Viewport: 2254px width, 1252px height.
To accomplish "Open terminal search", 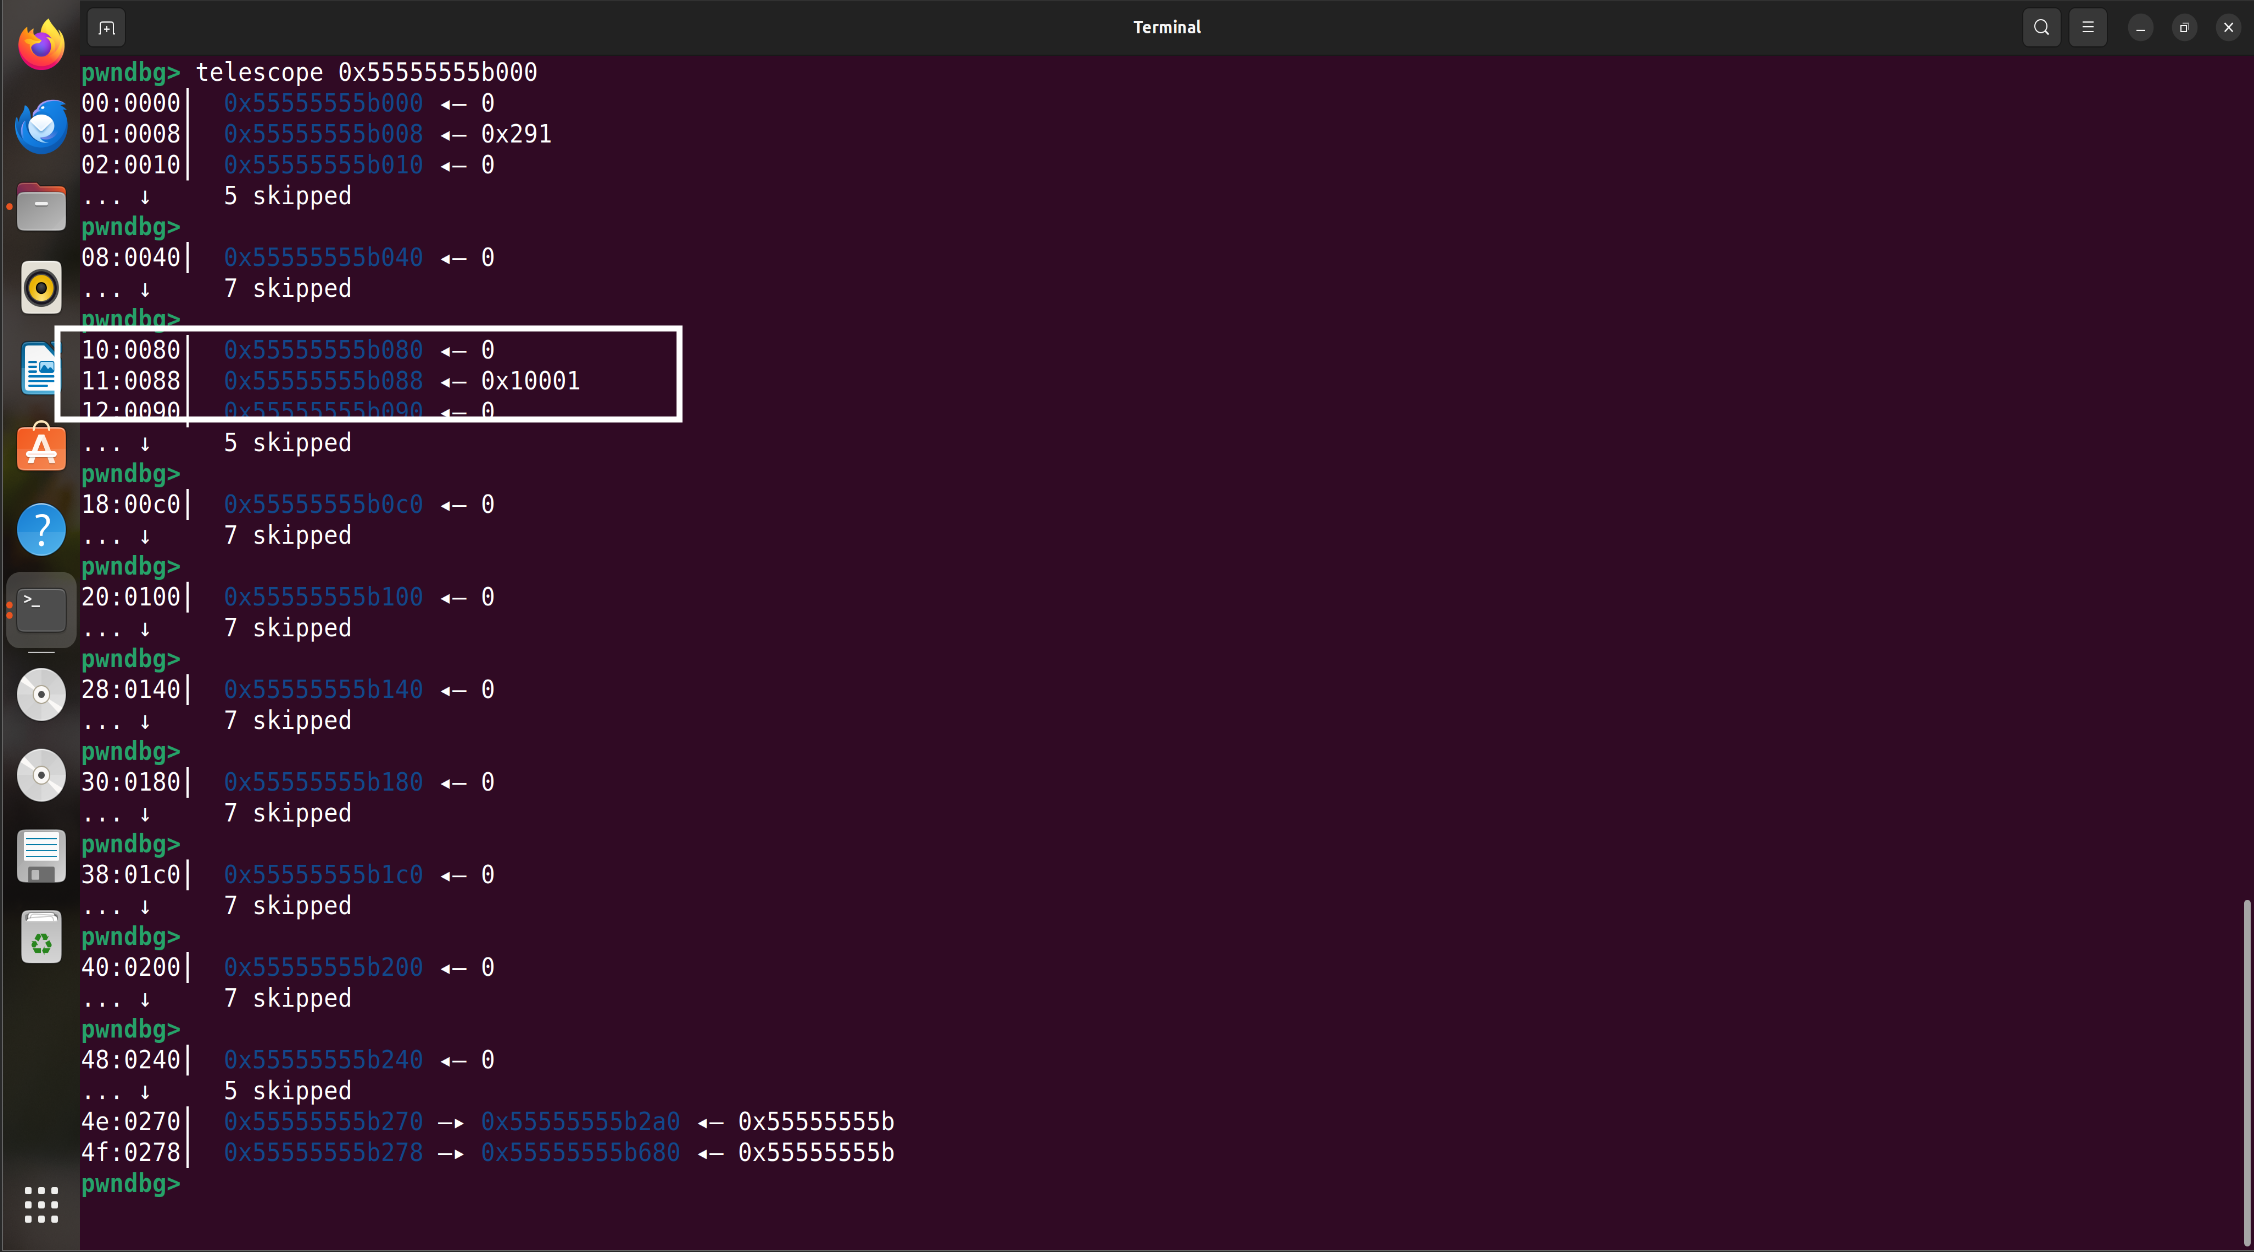I will click(2041, 28).
